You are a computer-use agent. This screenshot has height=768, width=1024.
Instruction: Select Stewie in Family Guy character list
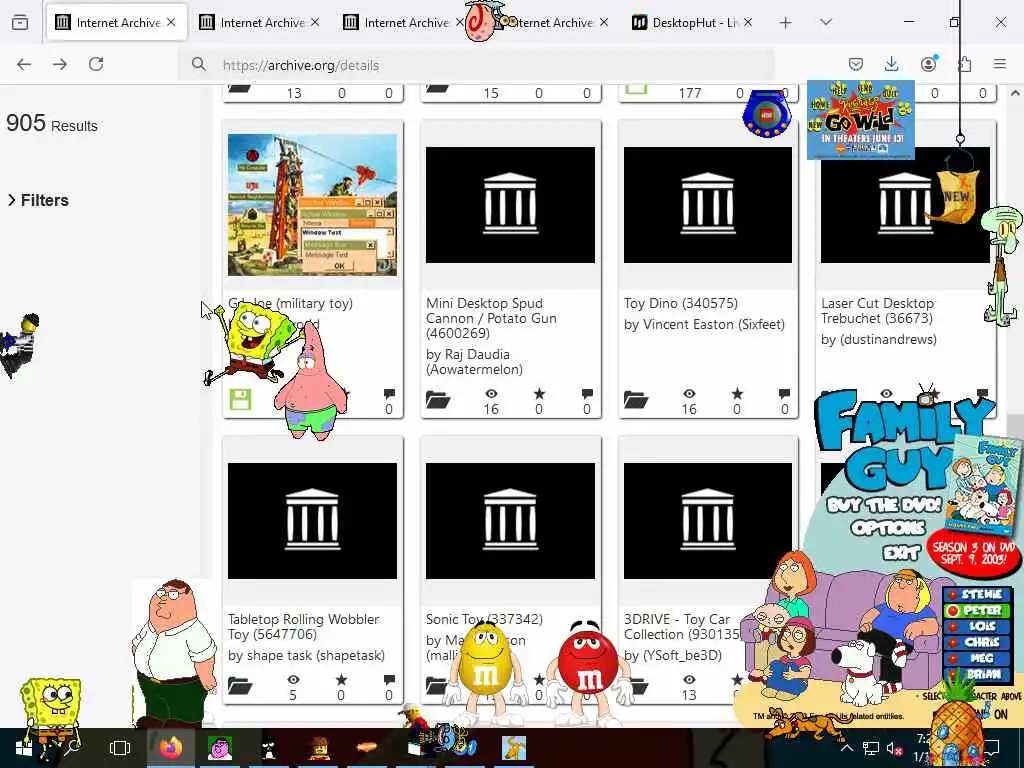click(x=976, y=594)
